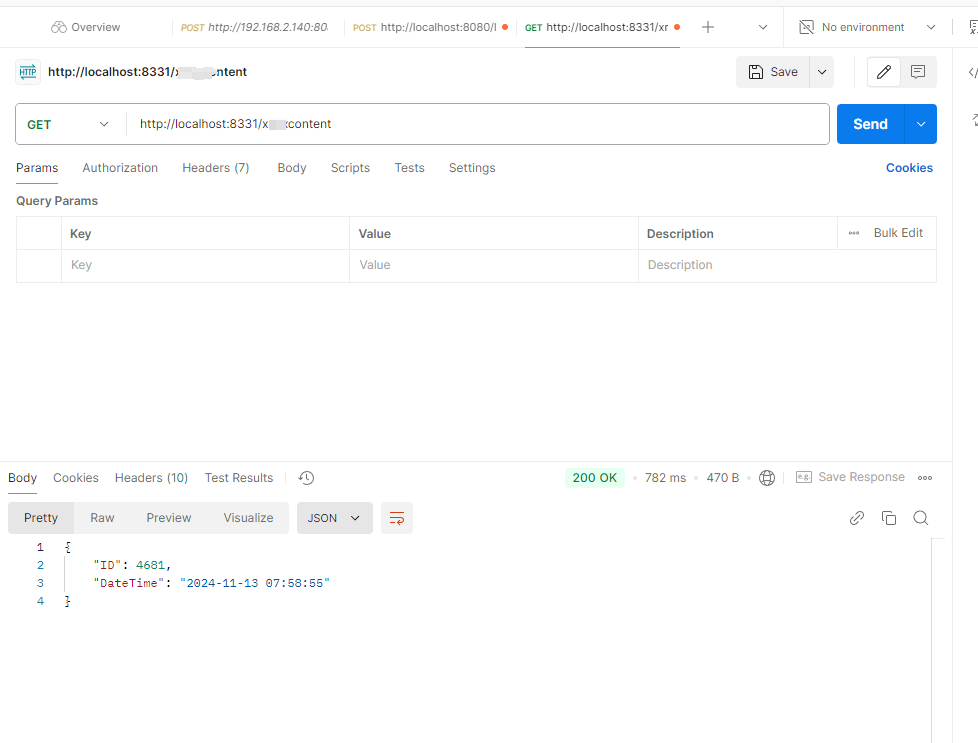This screenshot has width=978, height=743.
Task: Click the 782 ms response time
Action: tap(665, 478)
